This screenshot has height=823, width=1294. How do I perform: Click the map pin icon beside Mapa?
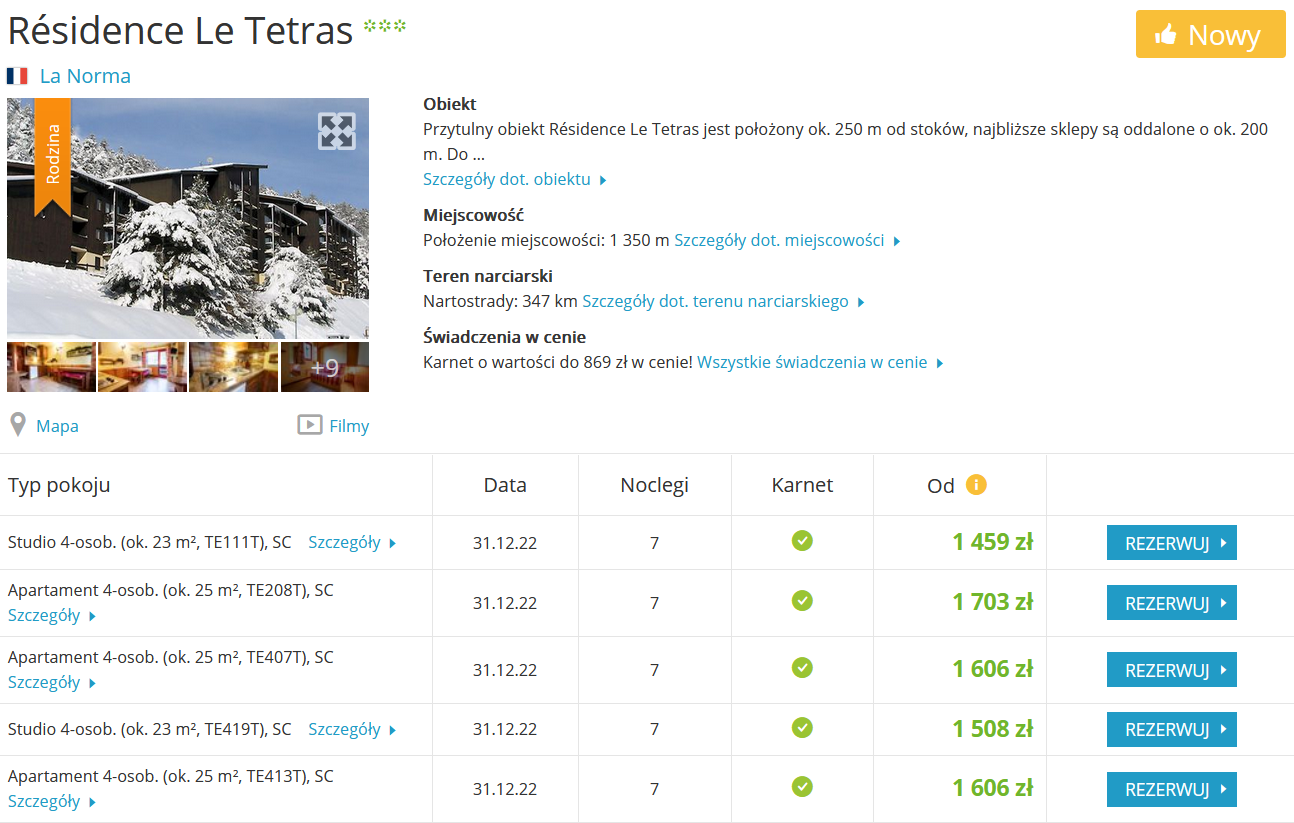(x=17, y=425)
